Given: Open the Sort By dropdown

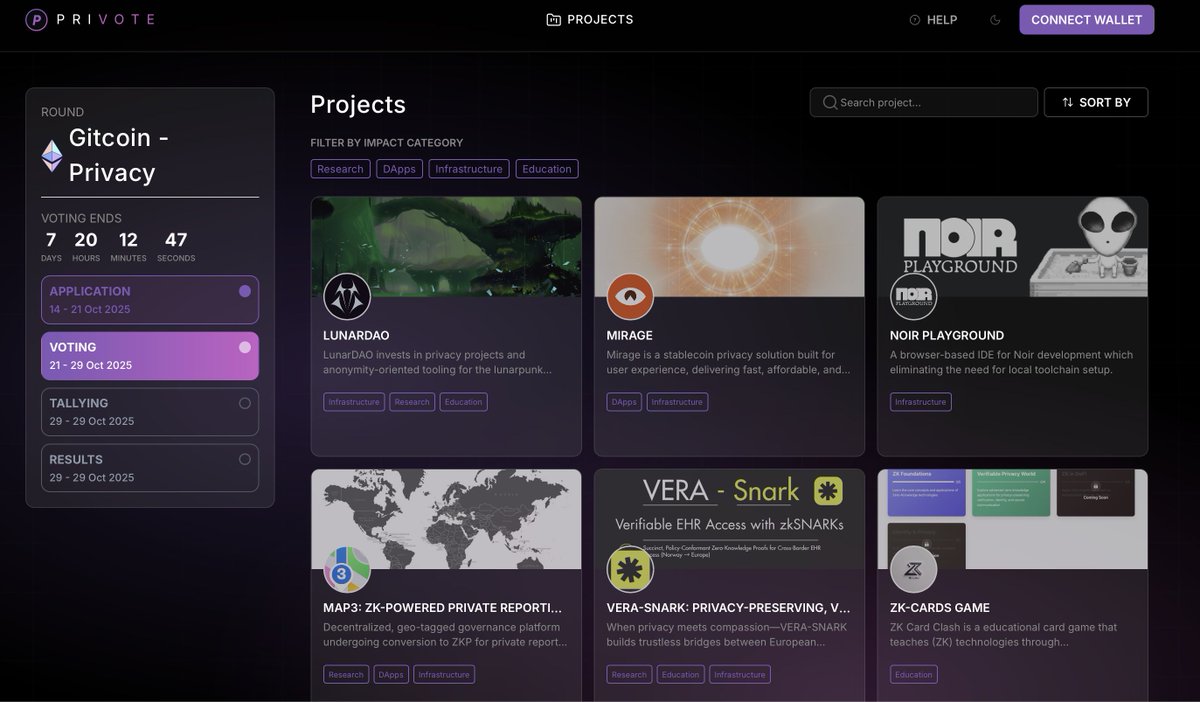Looking at the screenshot, I should 1096,102.
